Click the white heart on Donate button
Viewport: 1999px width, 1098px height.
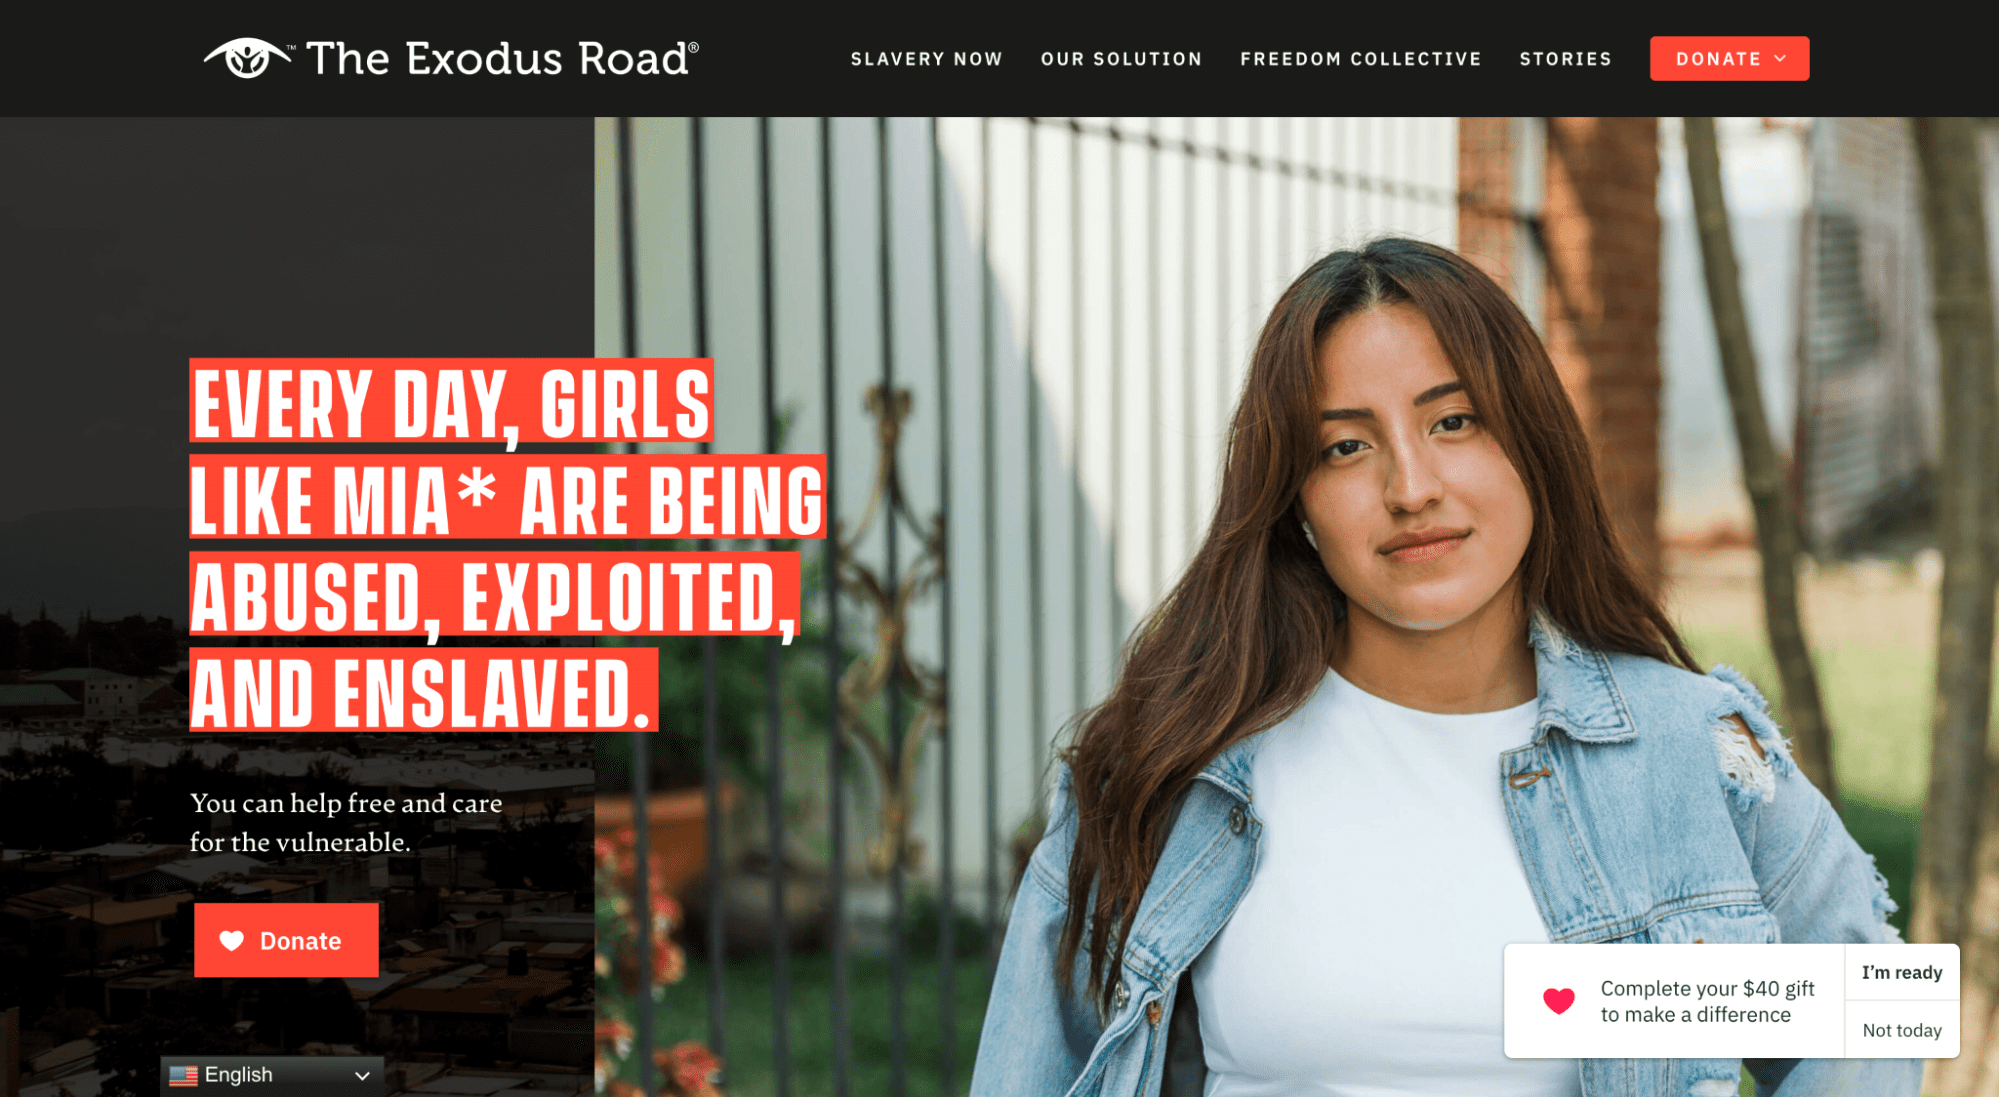[x=232, y=941]
